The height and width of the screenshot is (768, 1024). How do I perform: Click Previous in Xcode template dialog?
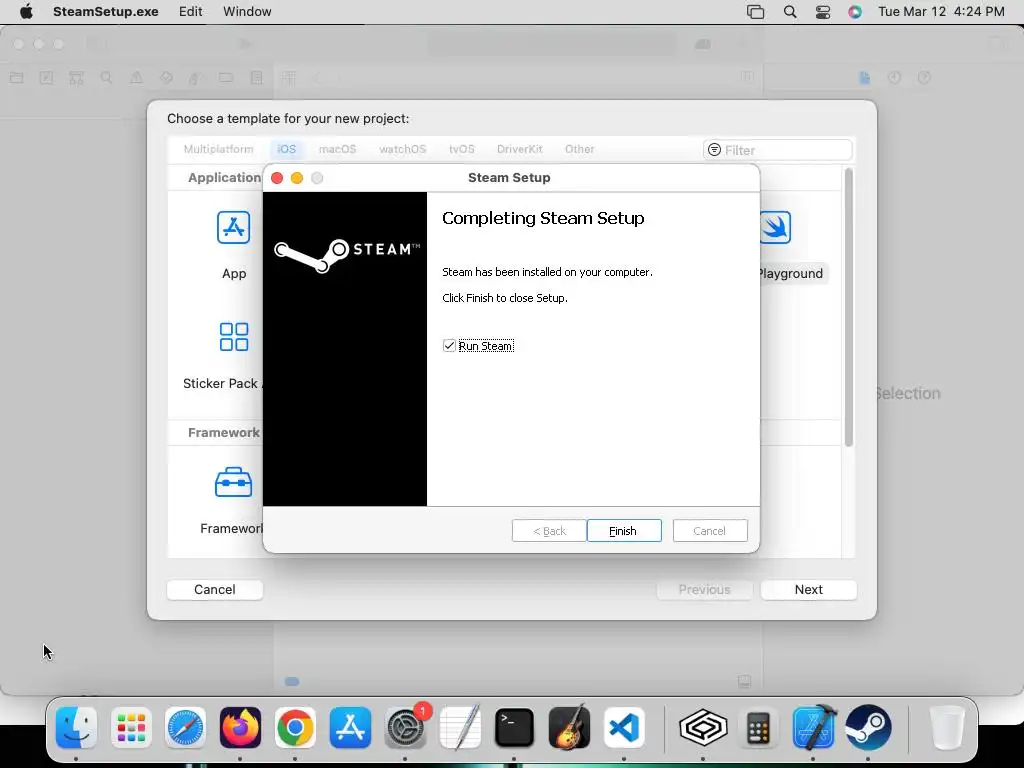pyautogui.click(x=705, y=590)
